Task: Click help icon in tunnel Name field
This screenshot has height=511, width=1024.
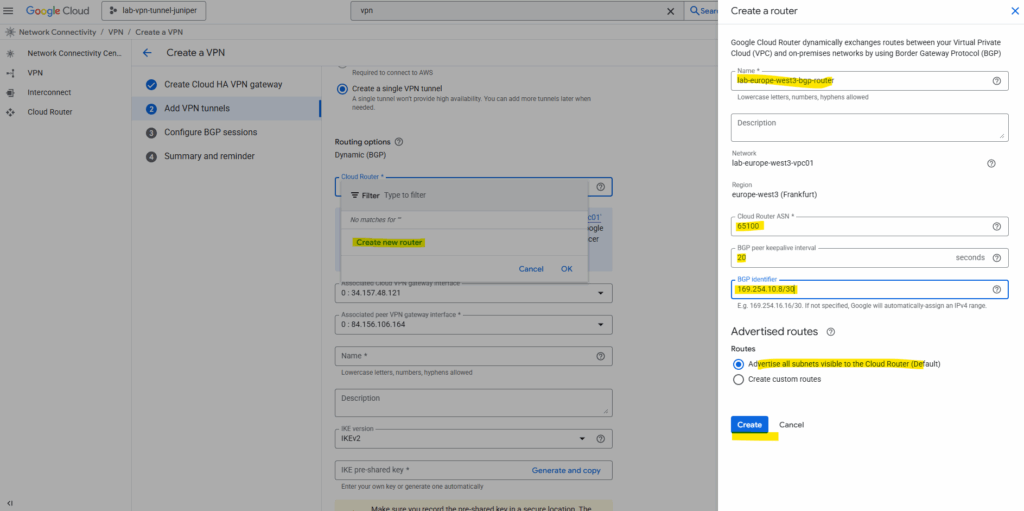Action: 600,356
